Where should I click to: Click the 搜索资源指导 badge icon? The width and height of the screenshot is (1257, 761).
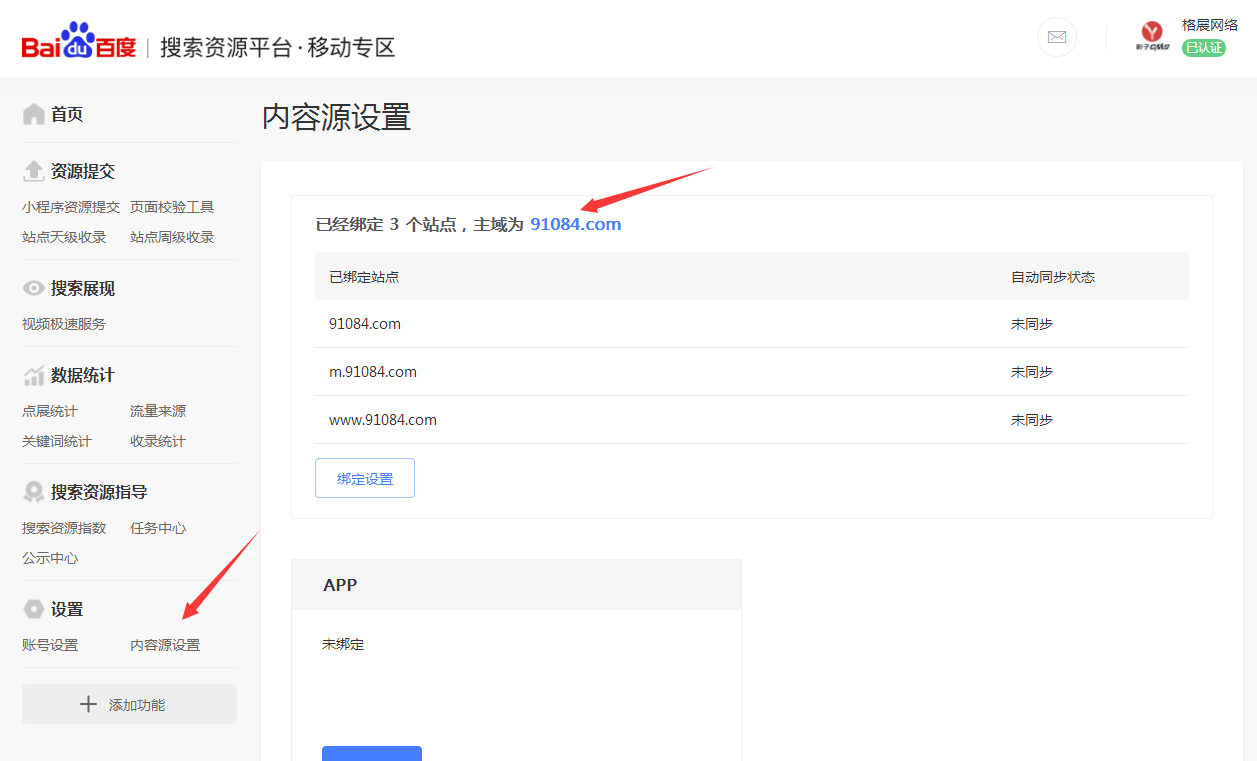(x=34, y=492)
